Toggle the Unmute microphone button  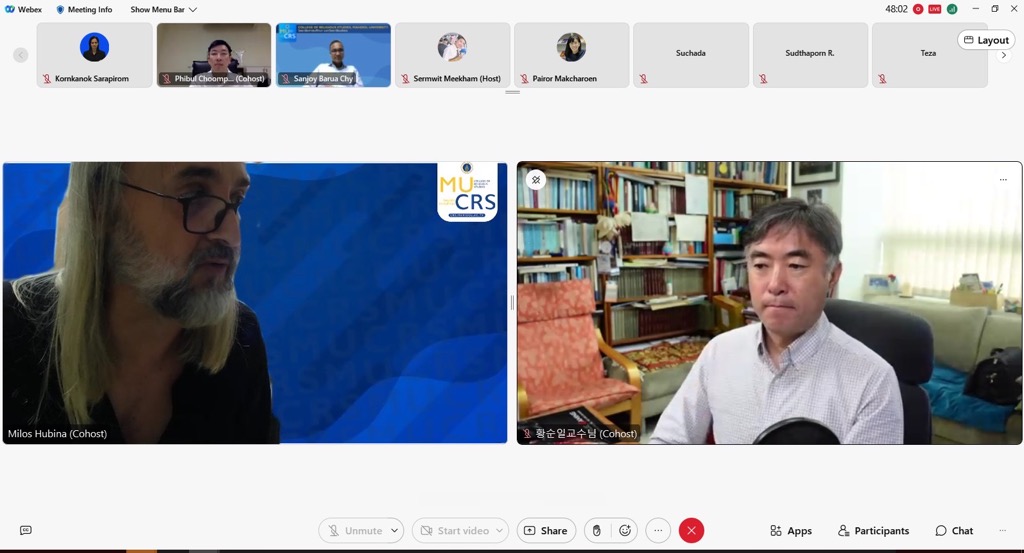pos(354,531)
